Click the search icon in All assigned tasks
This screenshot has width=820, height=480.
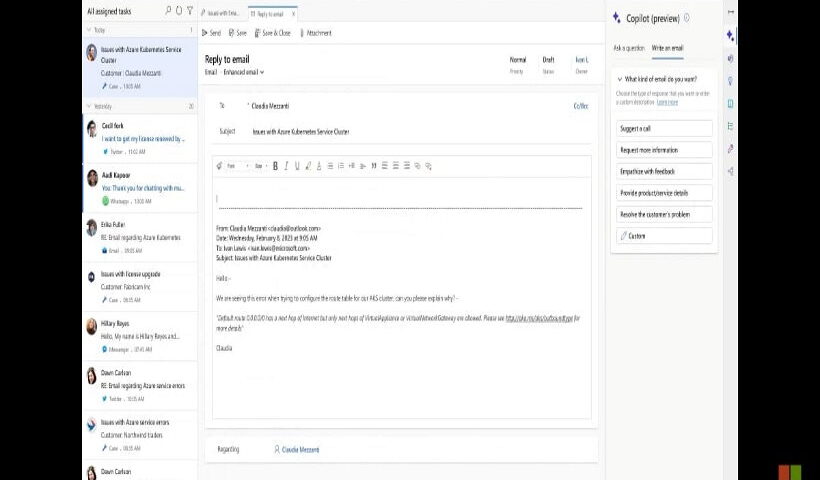point(168,10)
